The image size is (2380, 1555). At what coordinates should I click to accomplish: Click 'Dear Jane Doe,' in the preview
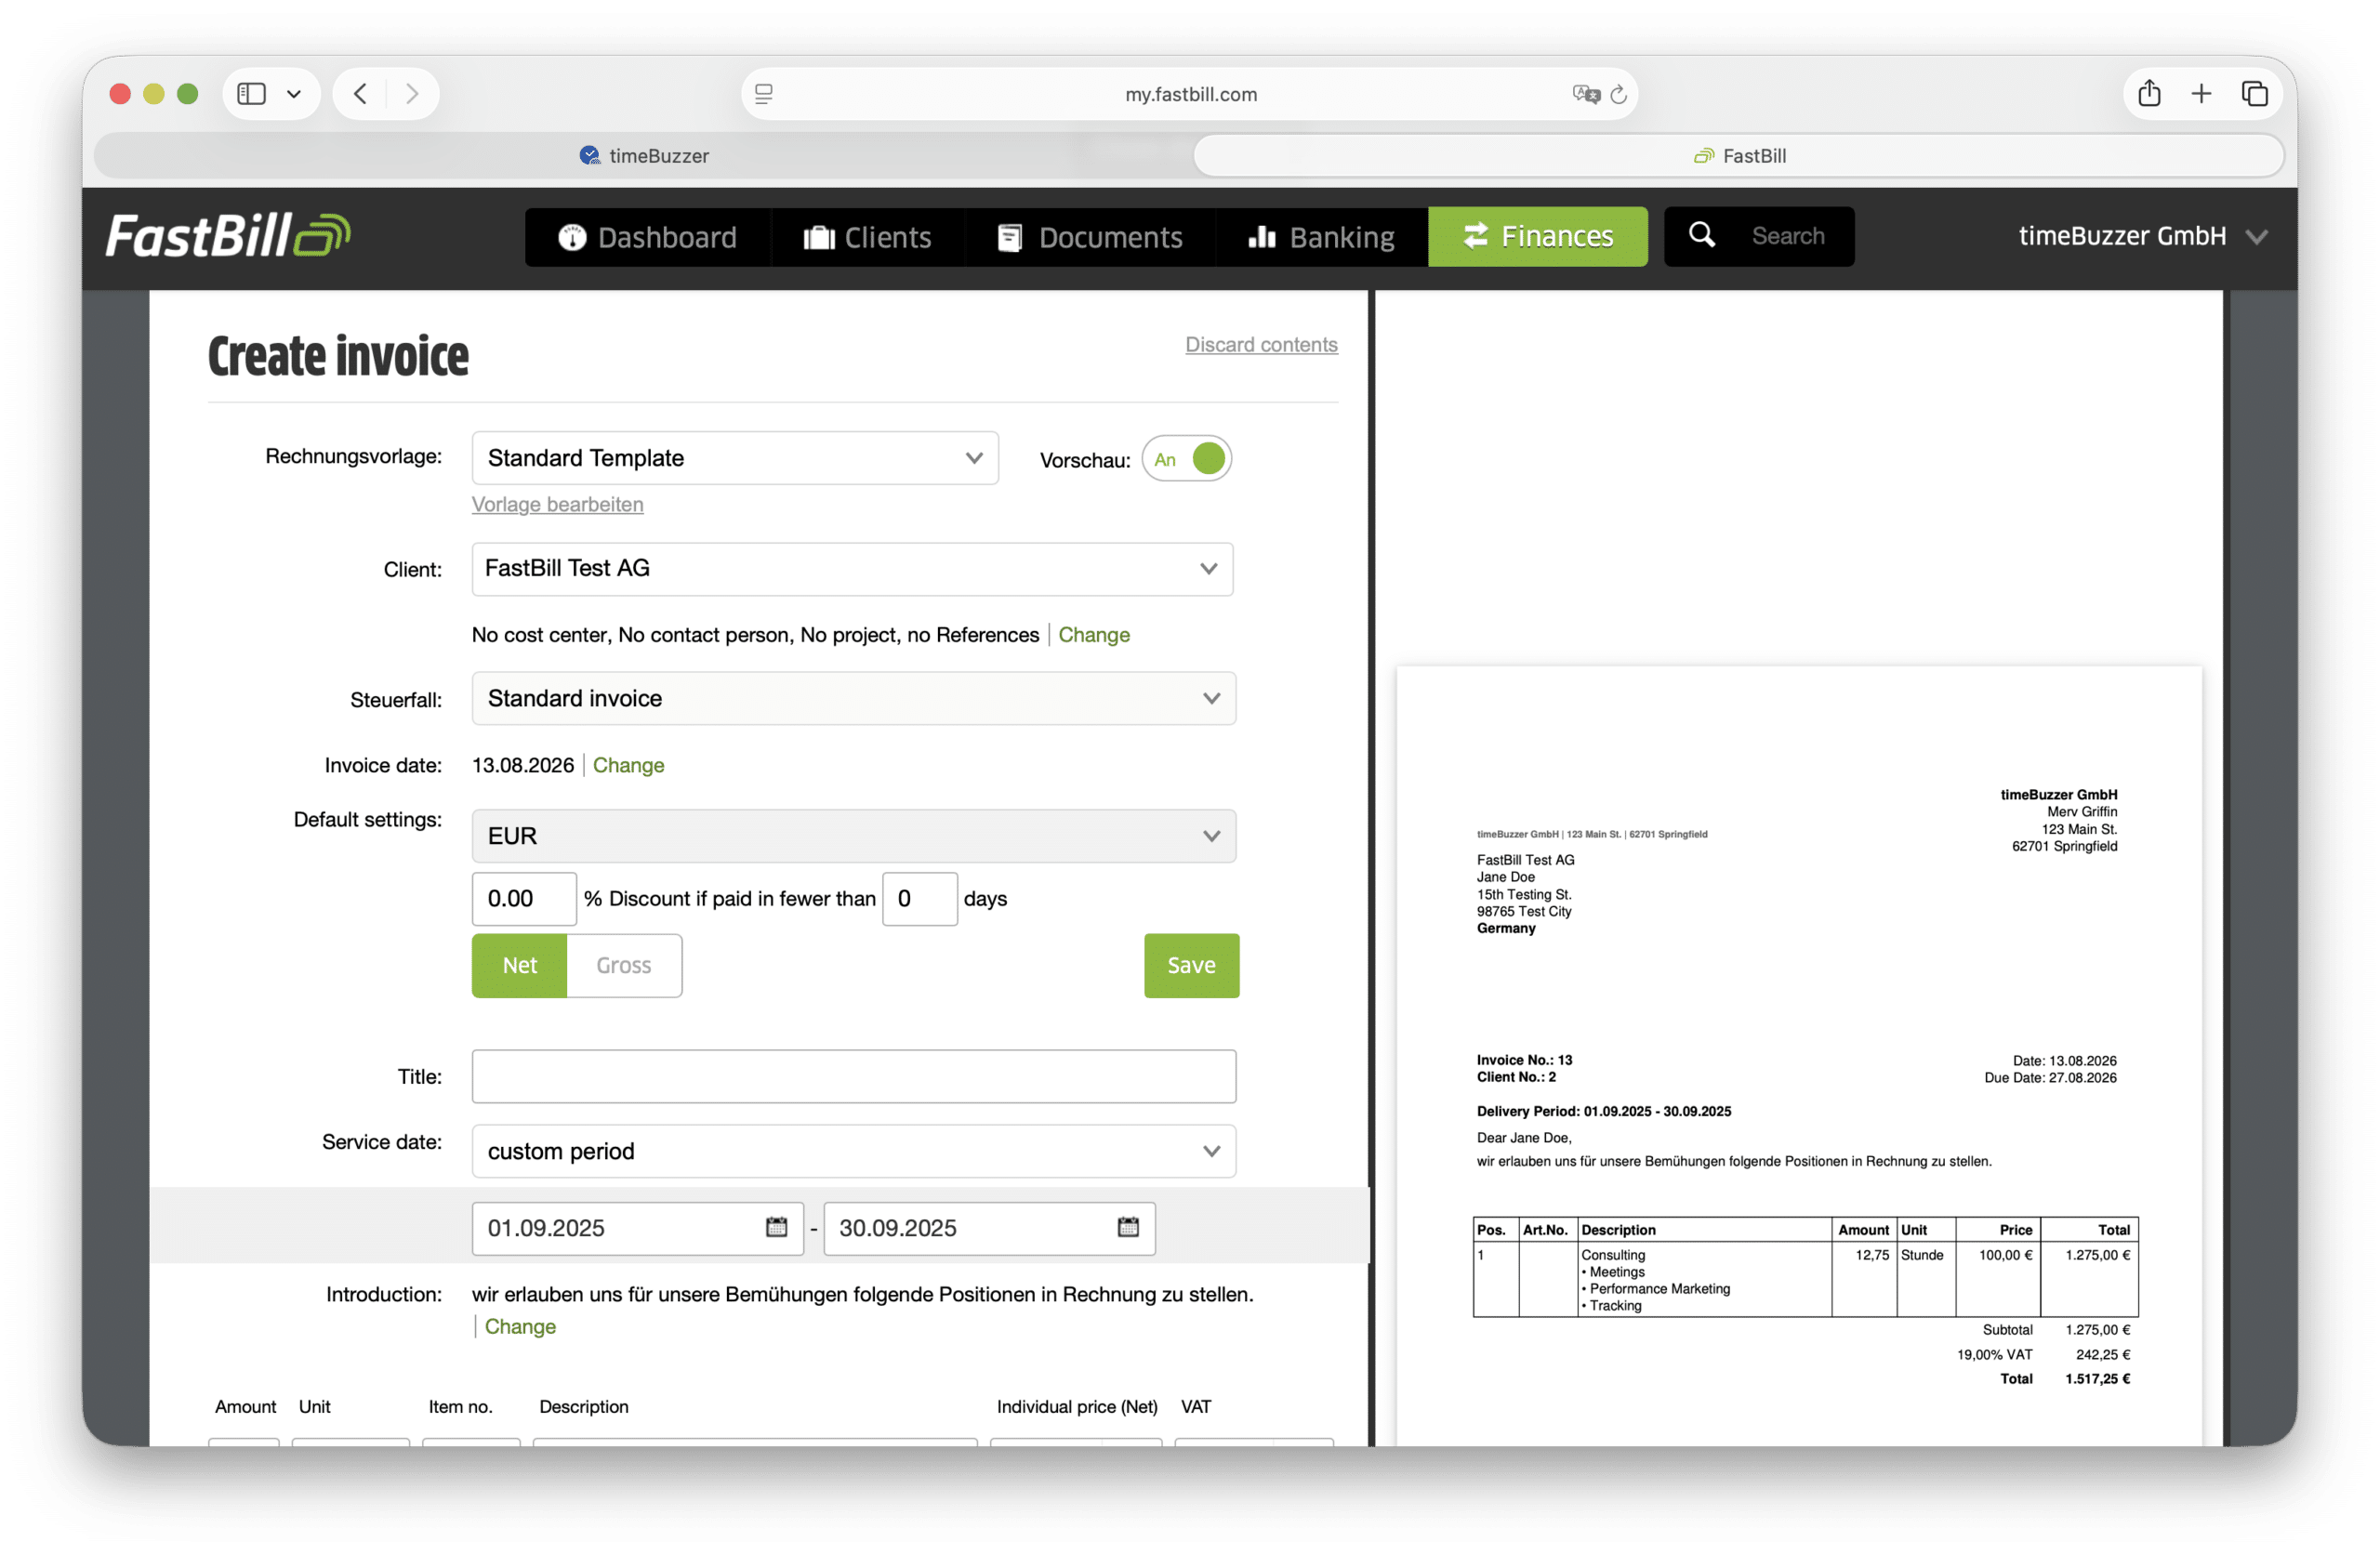[1524, 1137]
